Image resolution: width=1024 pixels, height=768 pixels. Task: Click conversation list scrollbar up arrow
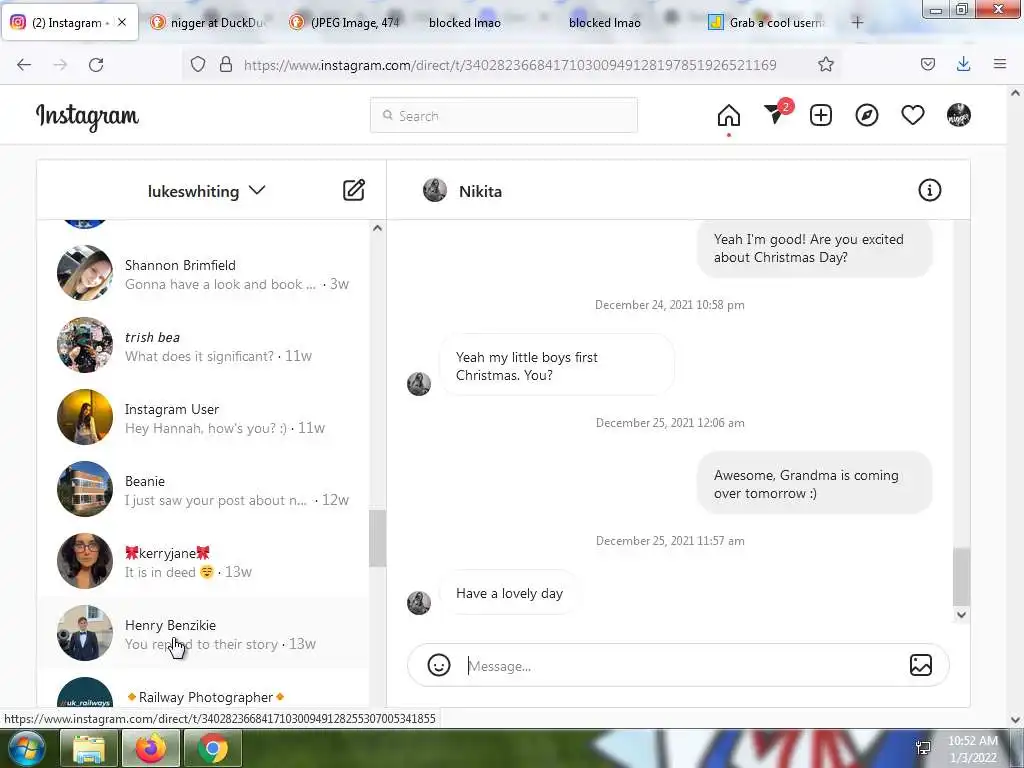tap(377, 228)
